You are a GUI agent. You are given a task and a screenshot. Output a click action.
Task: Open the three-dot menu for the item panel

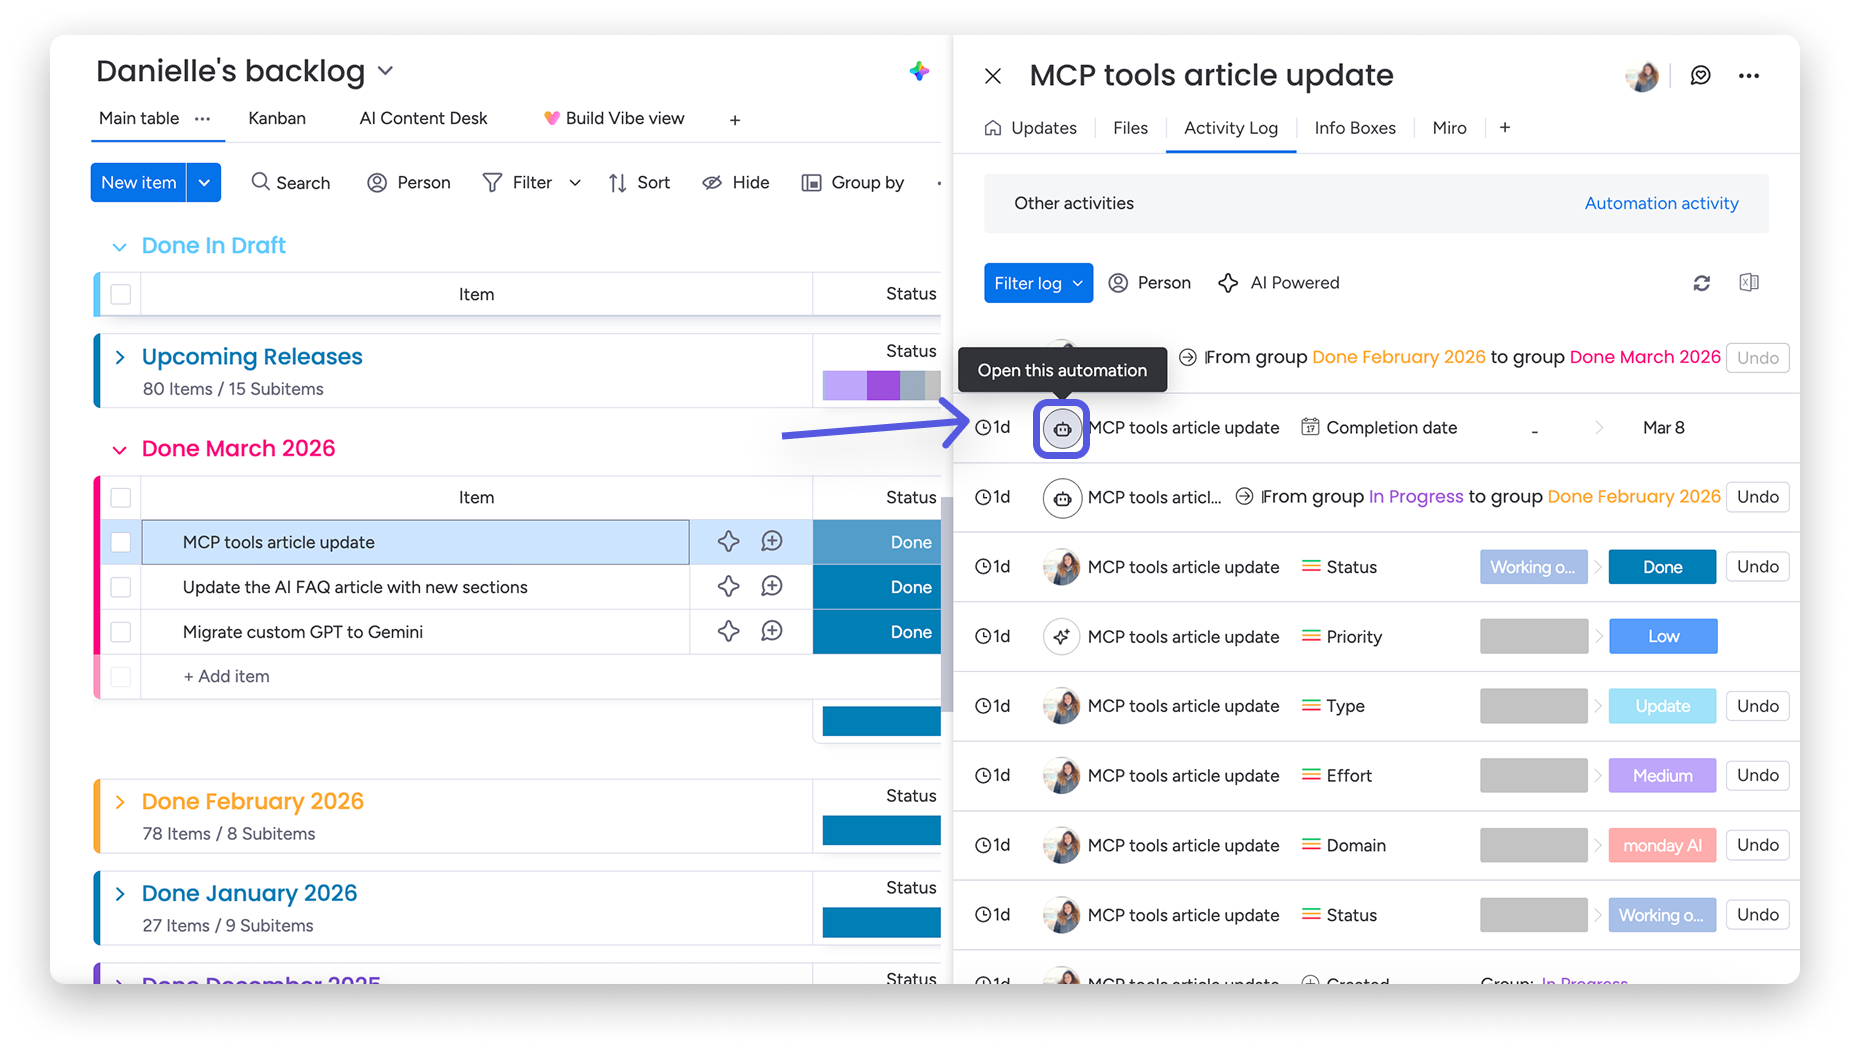click(x=1748, y=76)
